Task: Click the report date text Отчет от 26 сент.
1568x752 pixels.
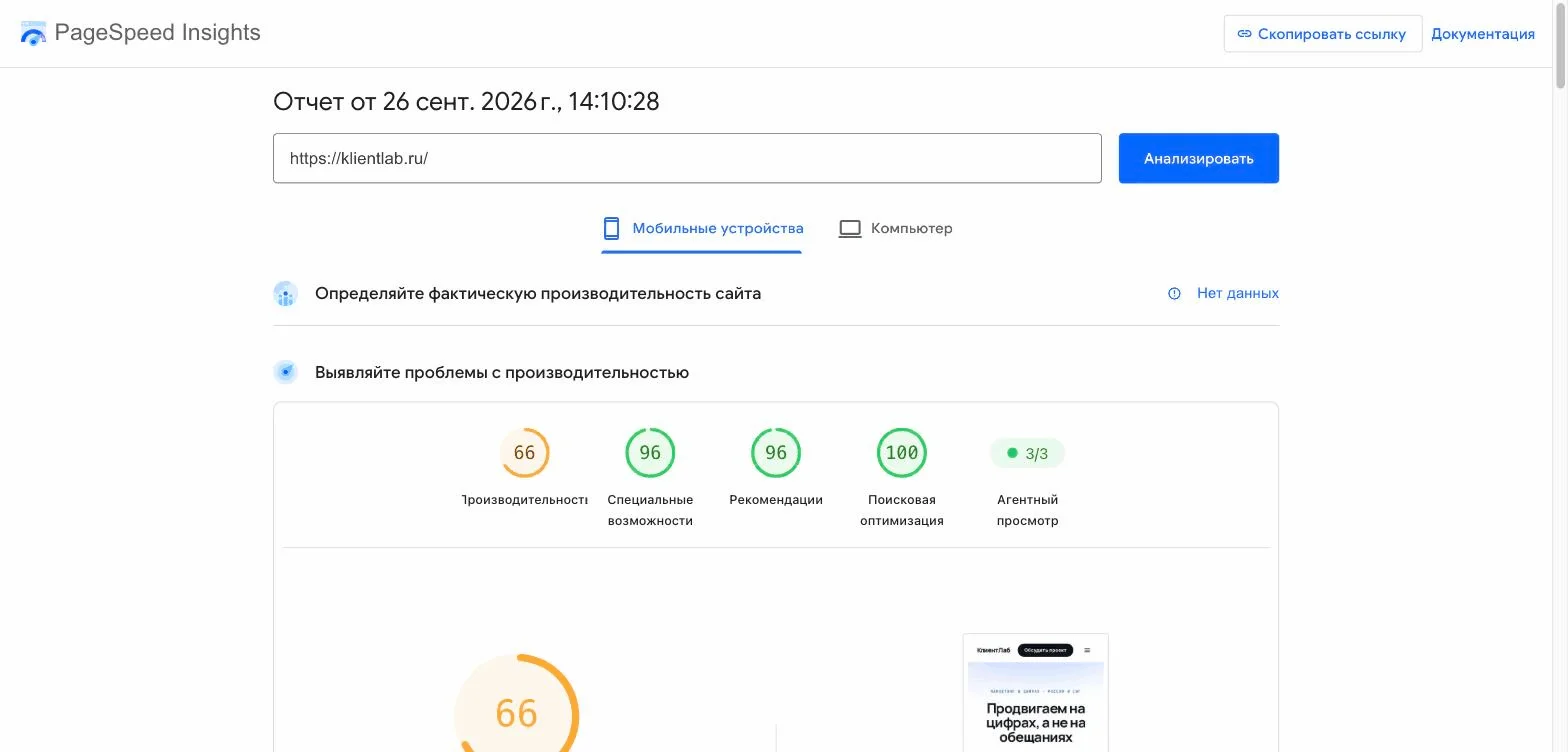Action: pos(466,101)
